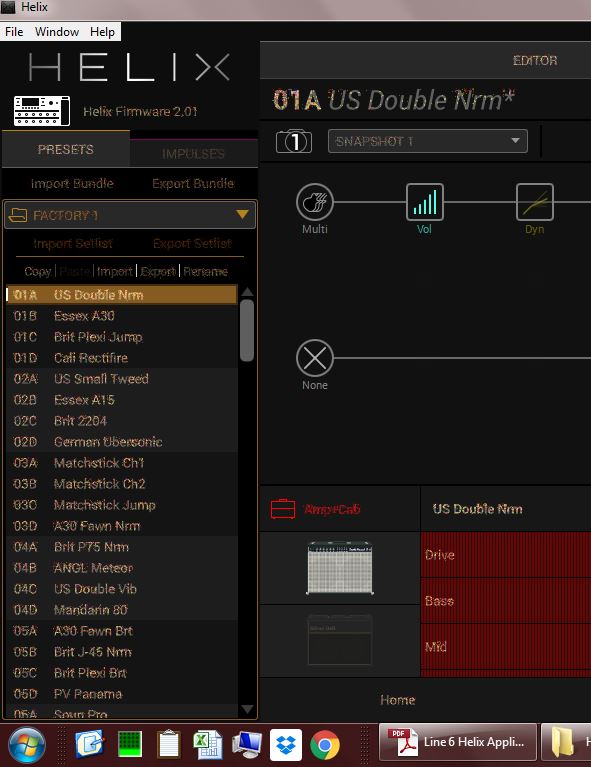Click the Helix device icon
Image resolution: width=591 pixels, height=767 pixels.
pyautogui.click(x=42, y=111)
